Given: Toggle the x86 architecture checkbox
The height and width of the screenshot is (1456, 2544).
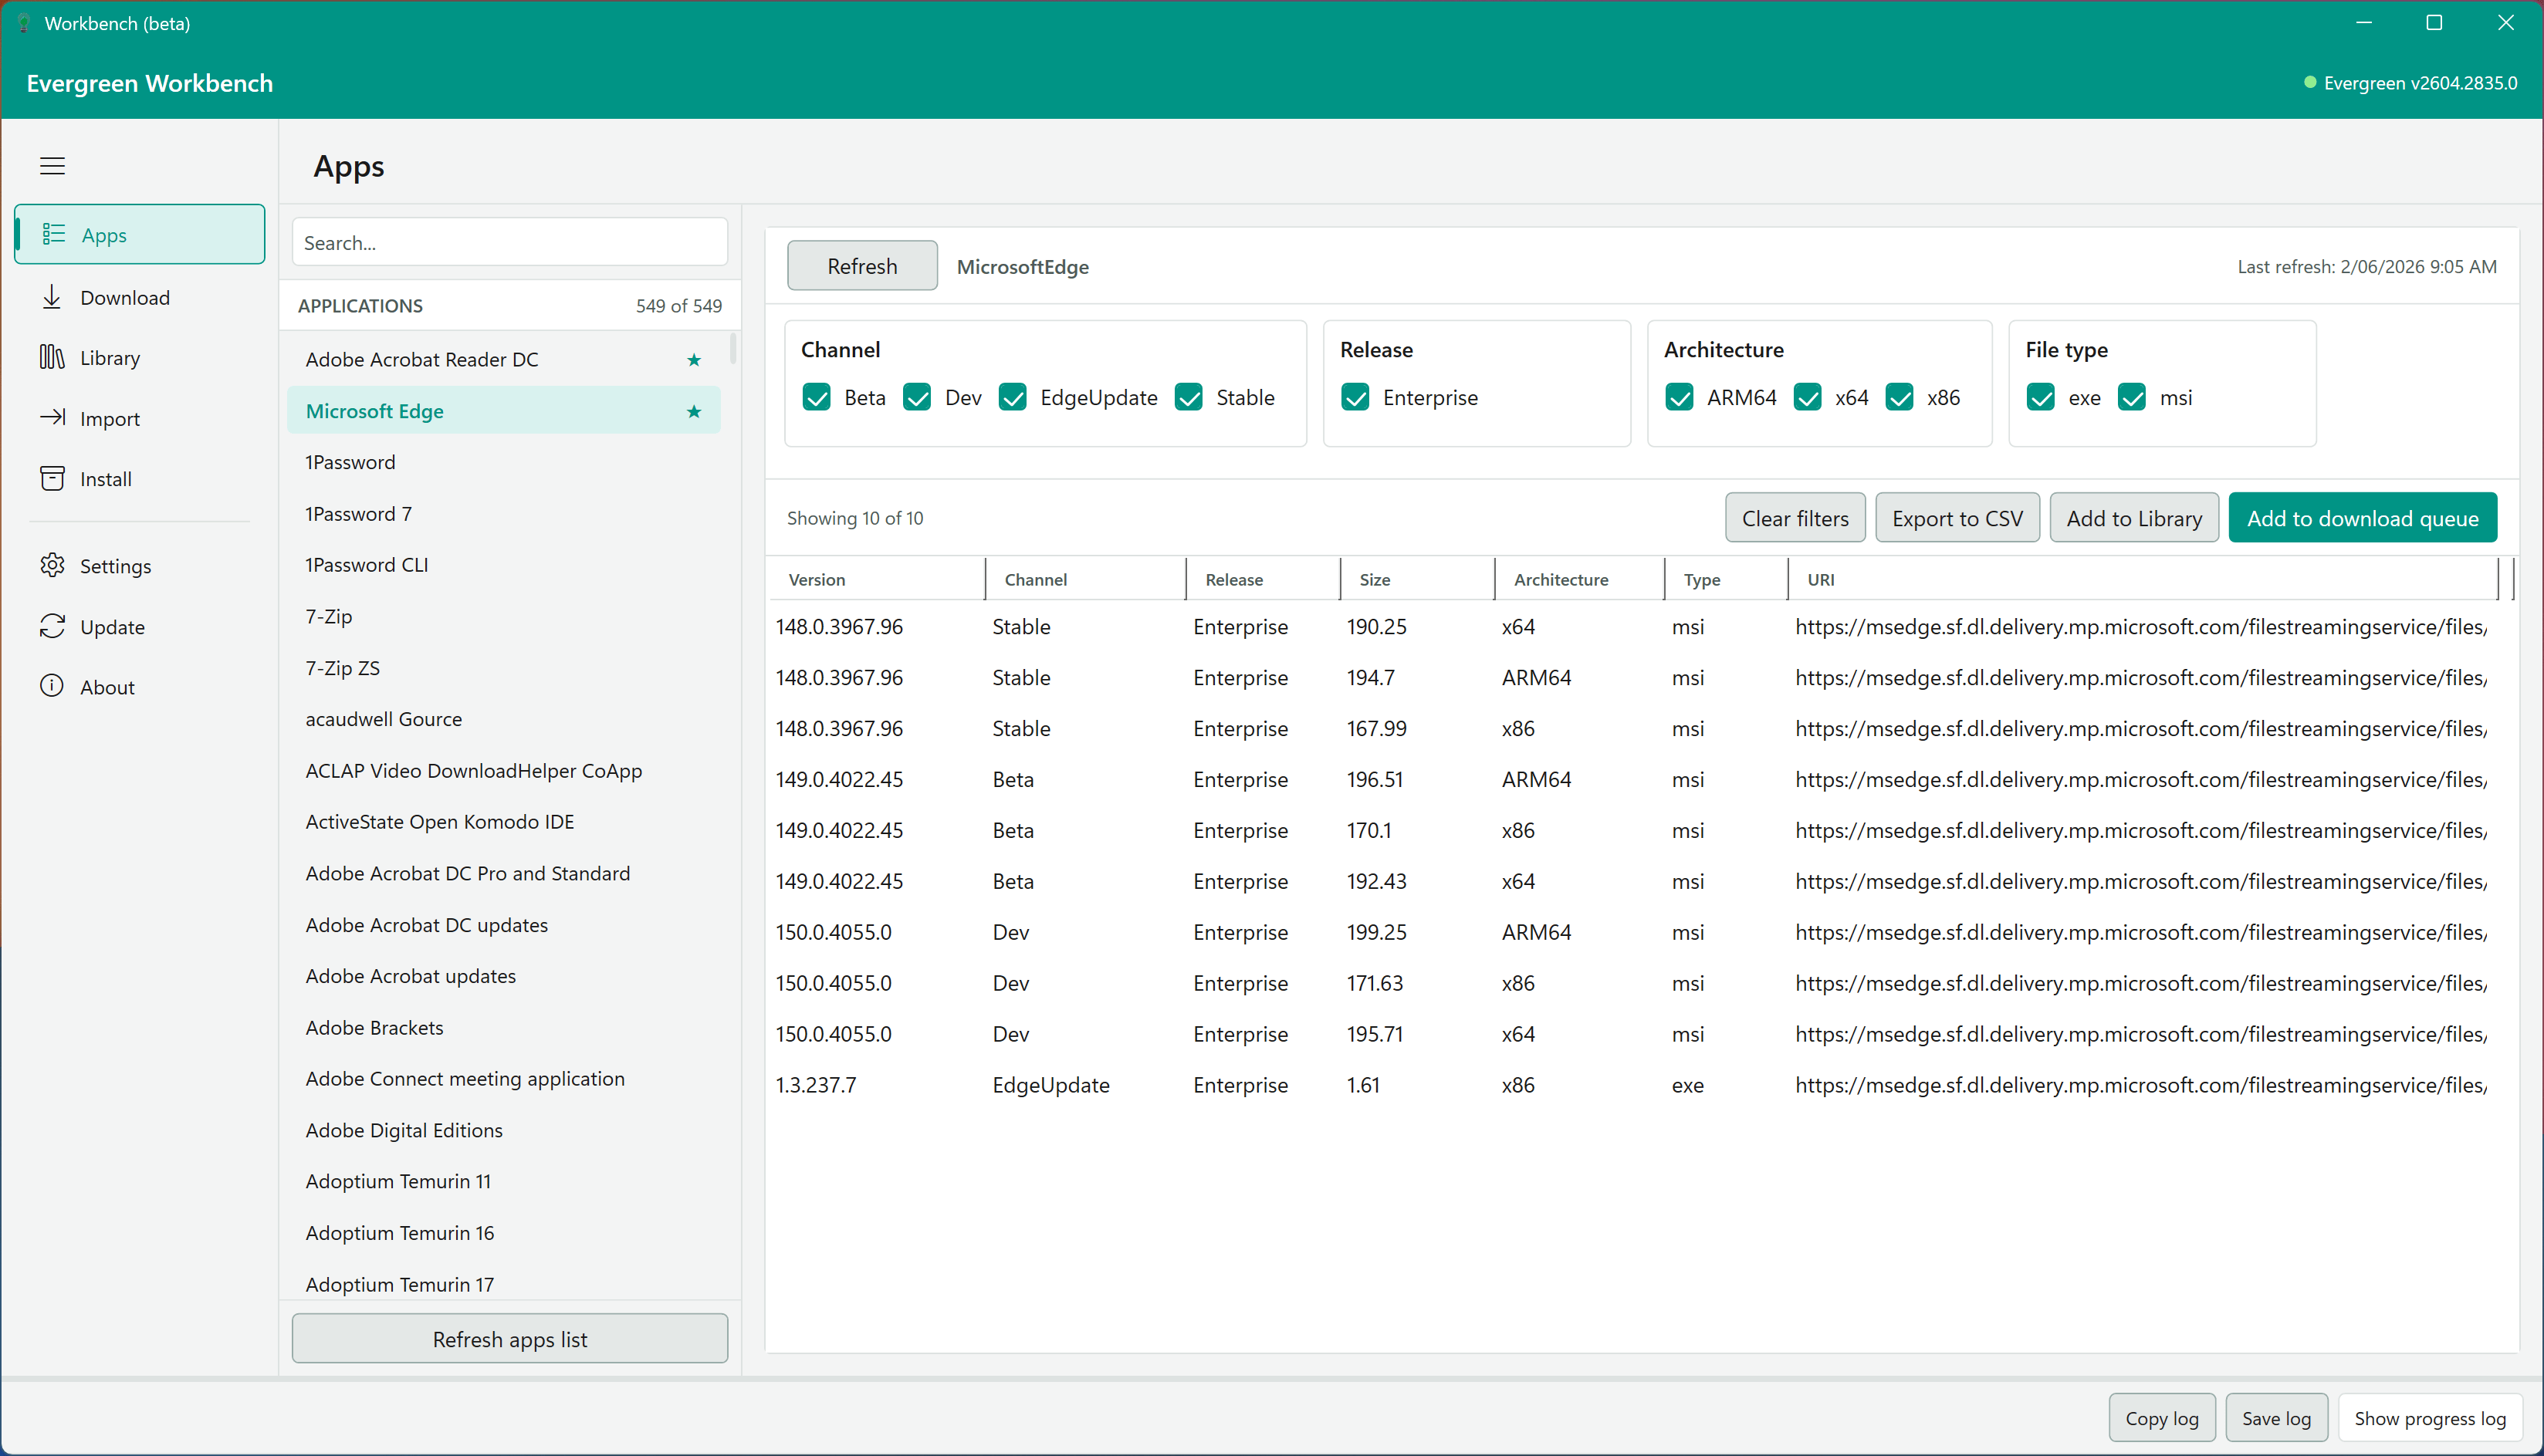Looking at the screenshot, I should 1900,397.
